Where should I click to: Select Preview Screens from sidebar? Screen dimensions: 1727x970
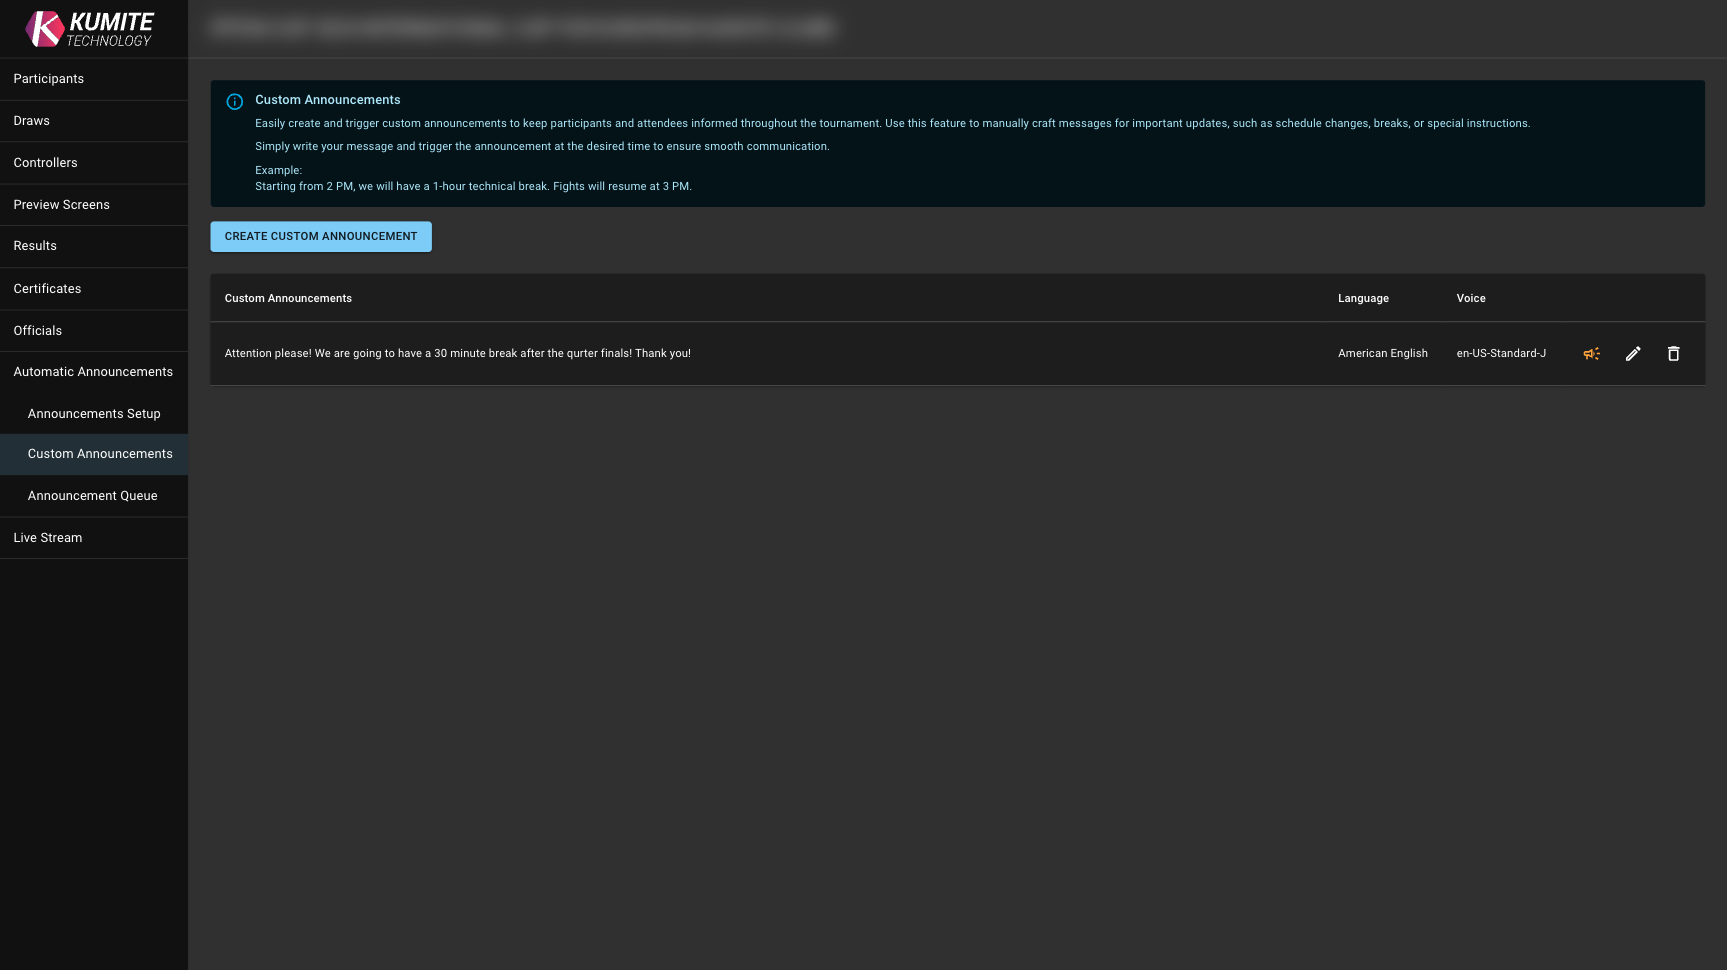[62, 205]
